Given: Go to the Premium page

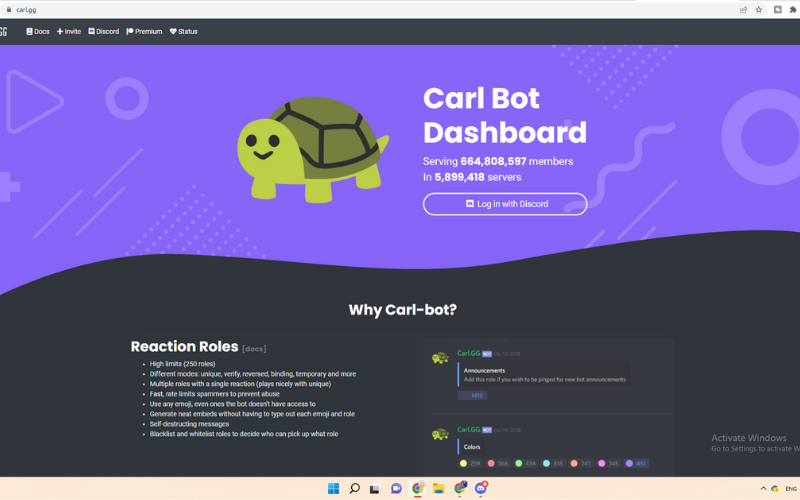Looking at the screenshot, I should (x=144, y=32).
